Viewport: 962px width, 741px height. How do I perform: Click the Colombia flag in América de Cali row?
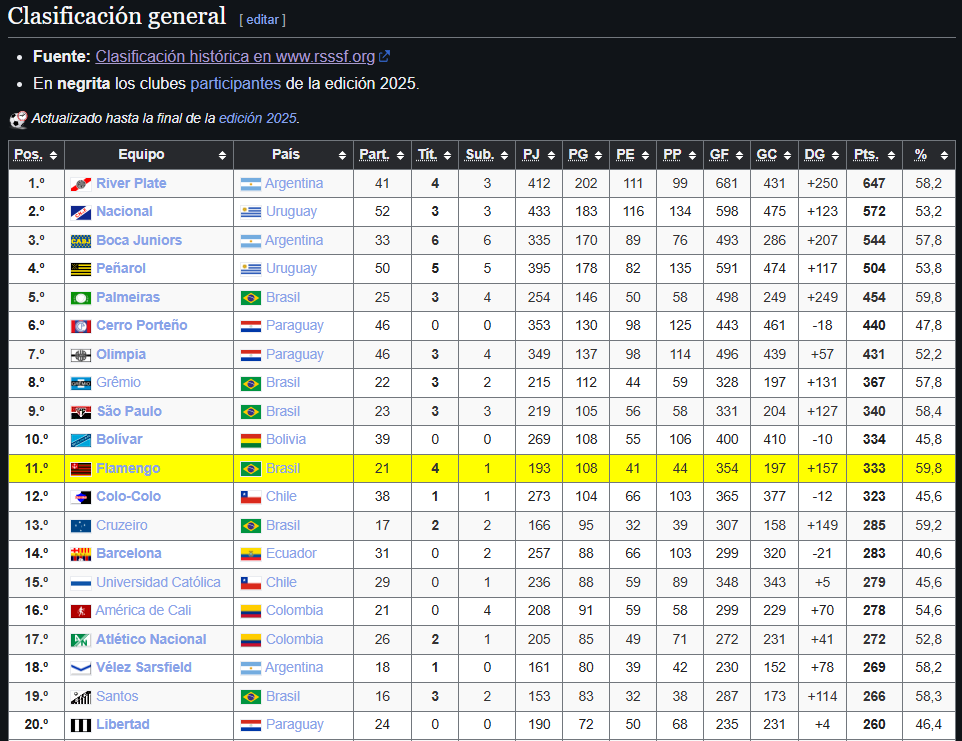click(x=250, y=612)
